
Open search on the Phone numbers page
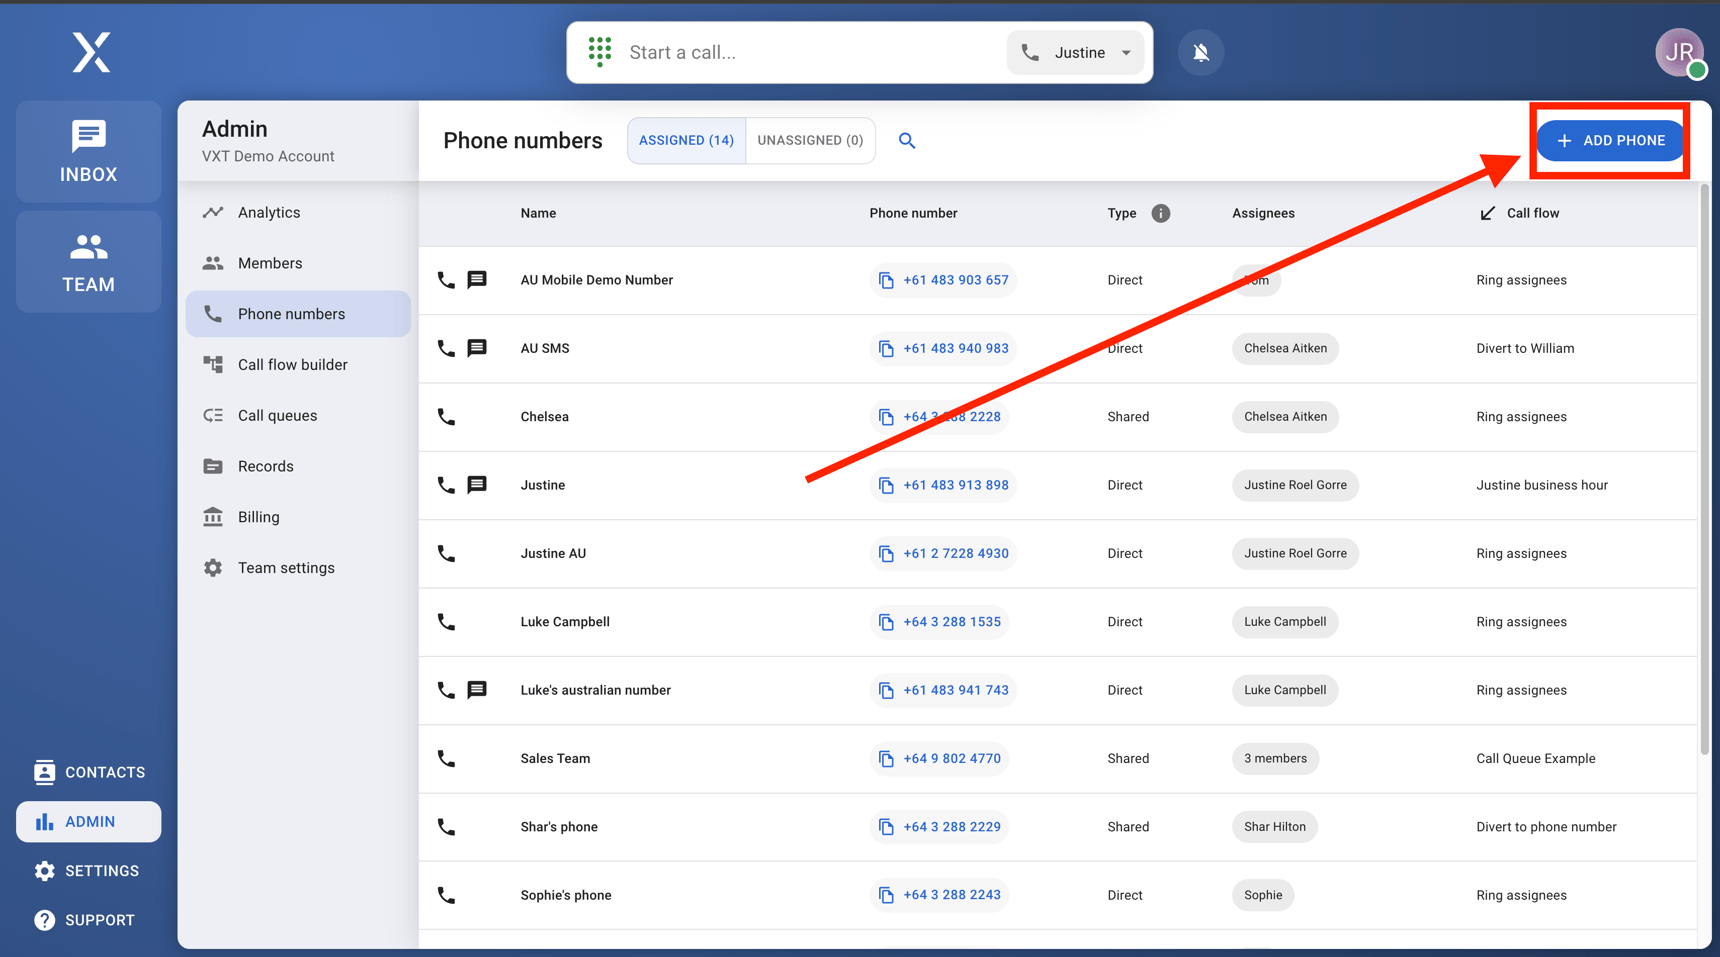[906, 140]
